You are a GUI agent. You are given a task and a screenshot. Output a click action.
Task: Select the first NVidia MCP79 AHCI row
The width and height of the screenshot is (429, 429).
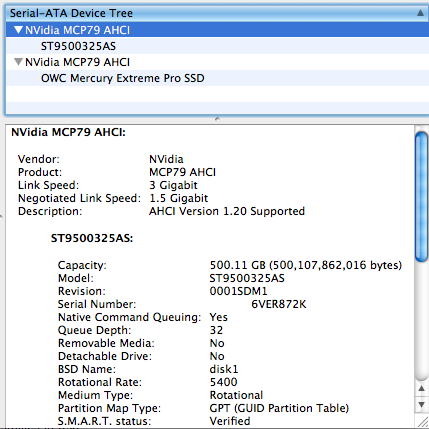click(217, 30)
